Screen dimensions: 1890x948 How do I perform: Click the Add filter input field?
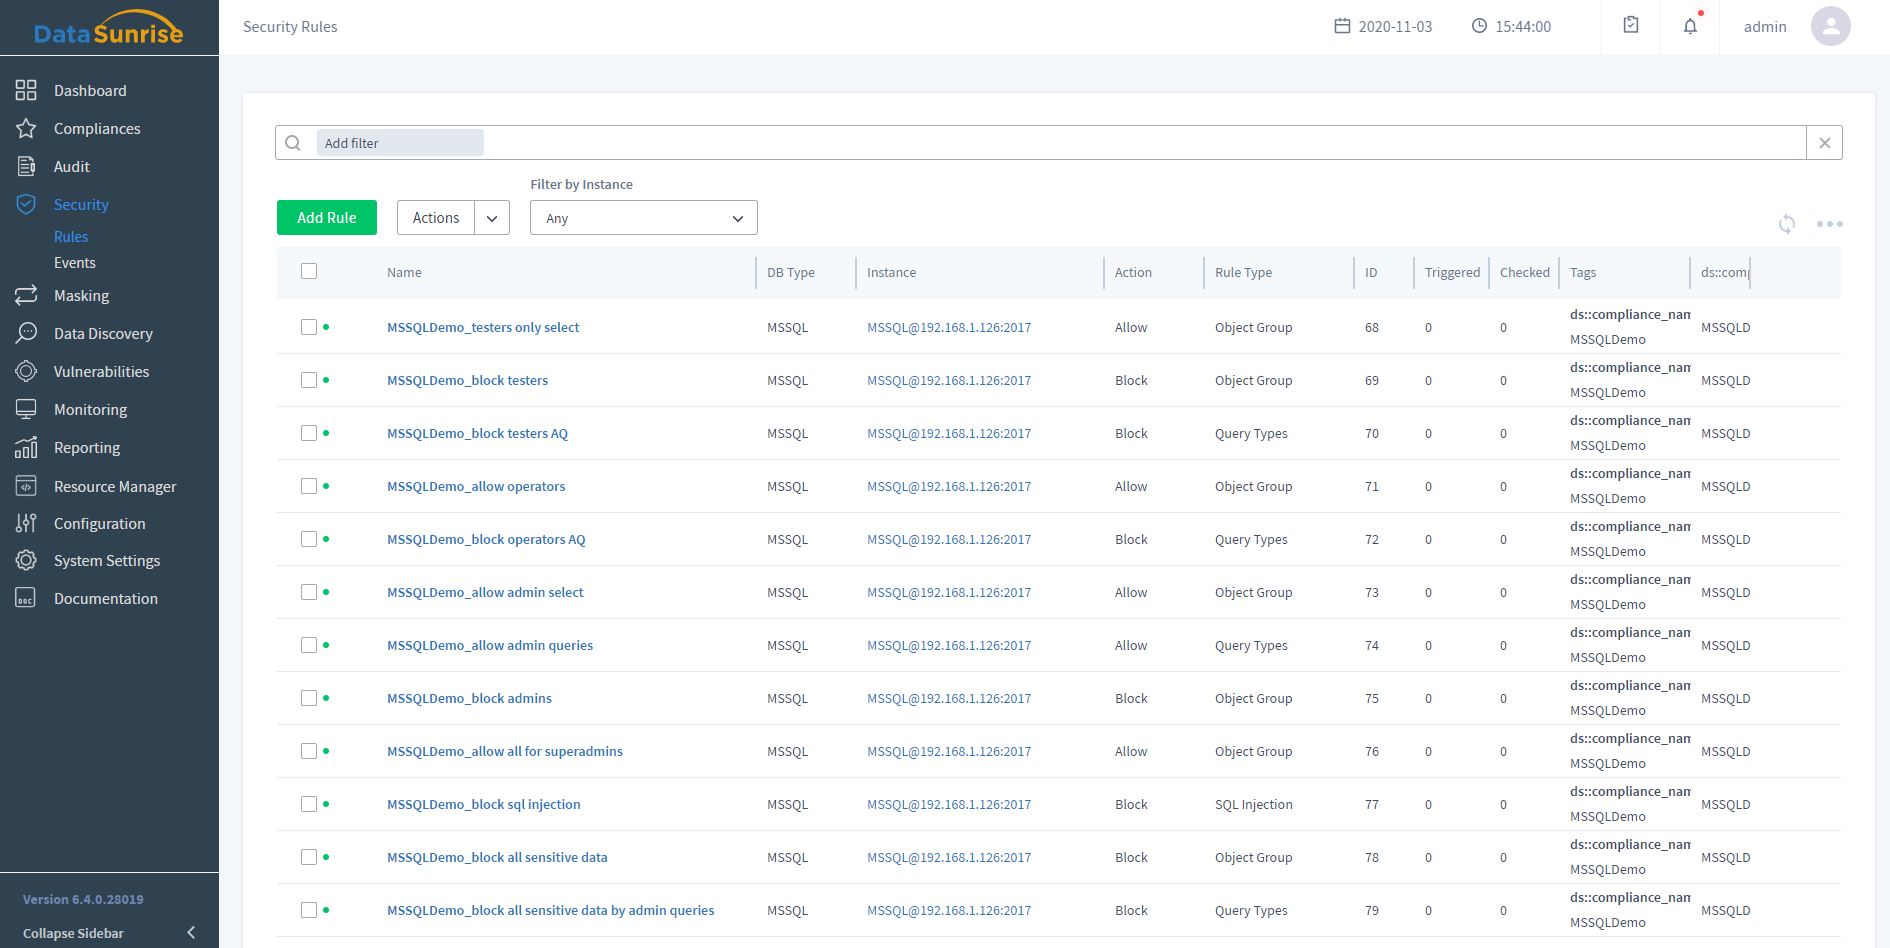[400, 143]
